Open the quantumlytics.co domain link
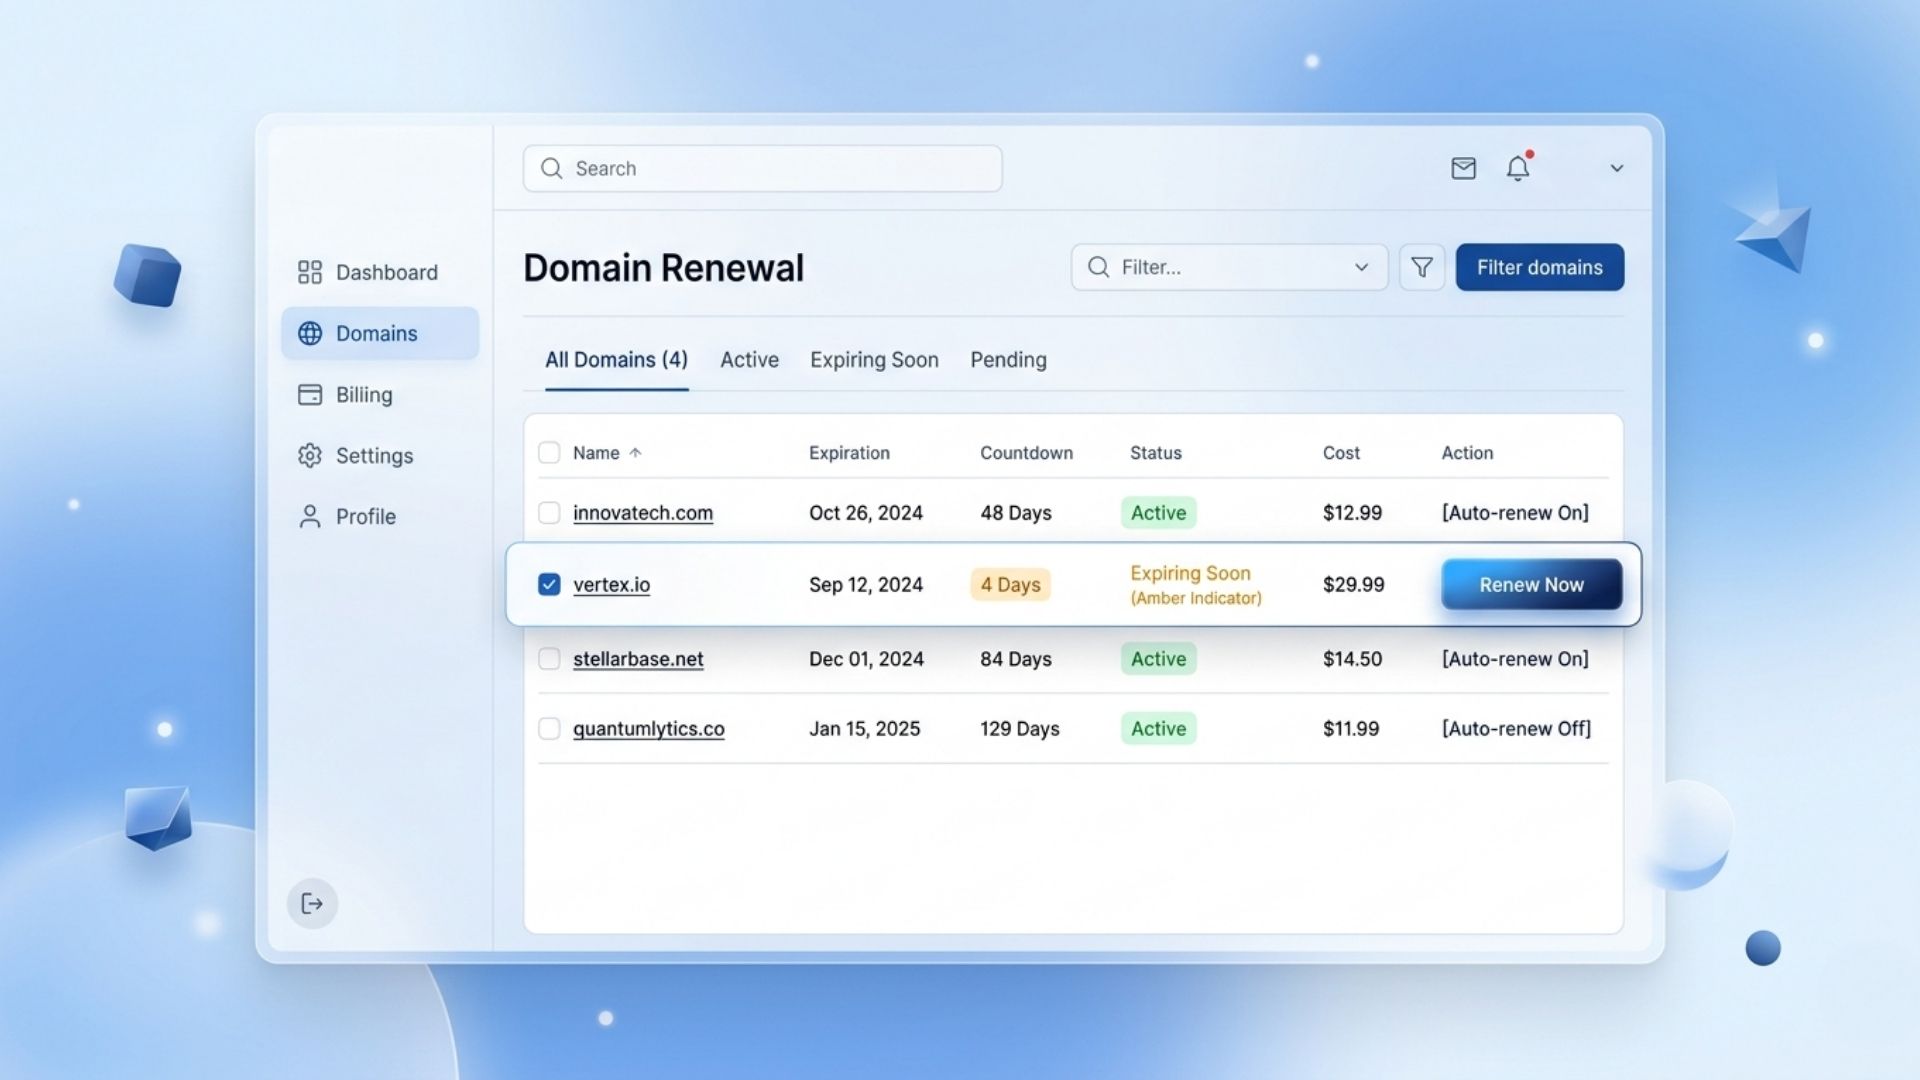Image resolution: width=1920 pixels, height=1080 pixels. click(x=648, y=729)
